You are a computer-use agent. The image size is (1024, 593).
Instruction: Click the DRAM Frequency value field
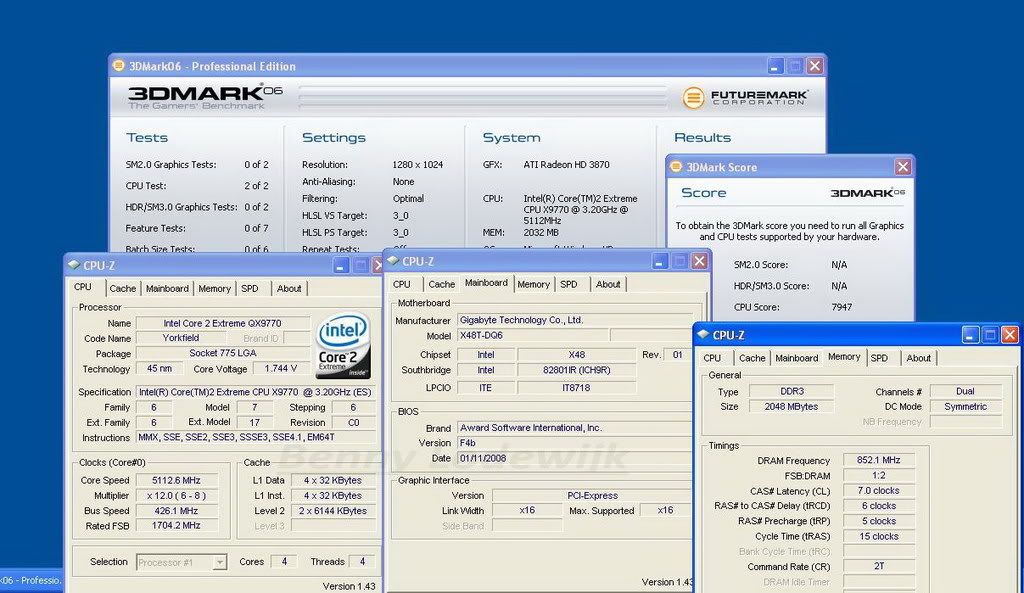(x=877, y=460)
